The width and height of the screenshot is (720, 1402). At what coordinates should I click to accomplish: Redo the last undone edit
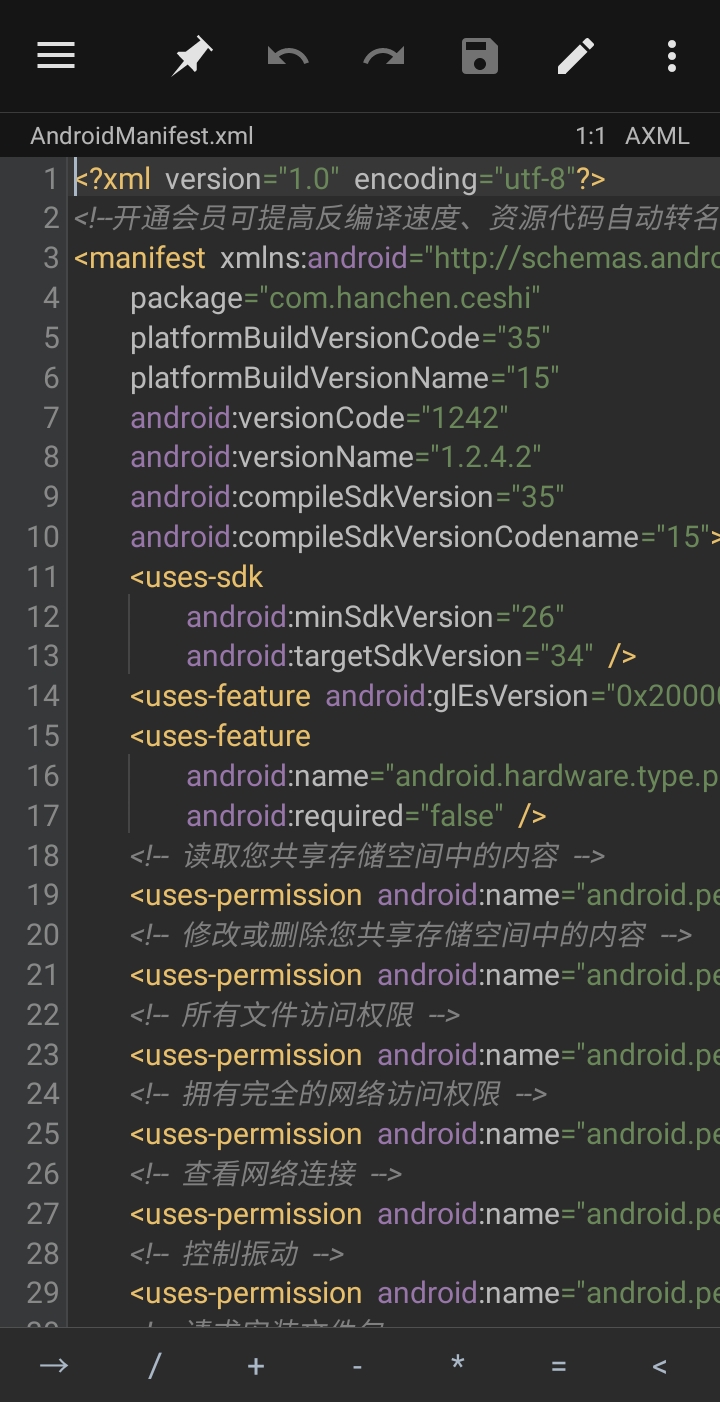(383, 56)
